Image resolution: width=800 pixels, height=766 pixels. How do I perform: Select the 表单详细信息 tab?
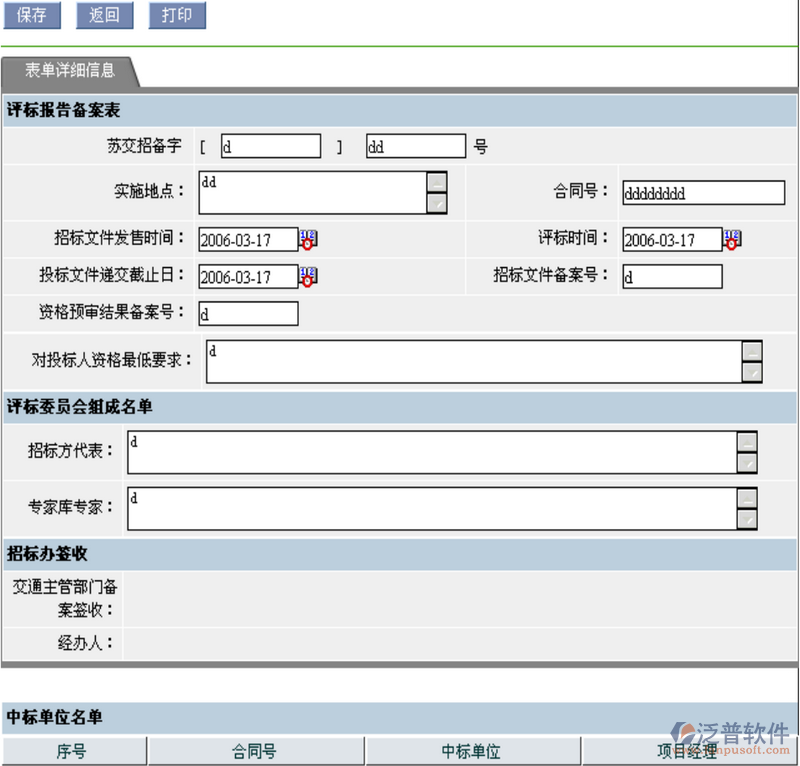coord(69,71)
